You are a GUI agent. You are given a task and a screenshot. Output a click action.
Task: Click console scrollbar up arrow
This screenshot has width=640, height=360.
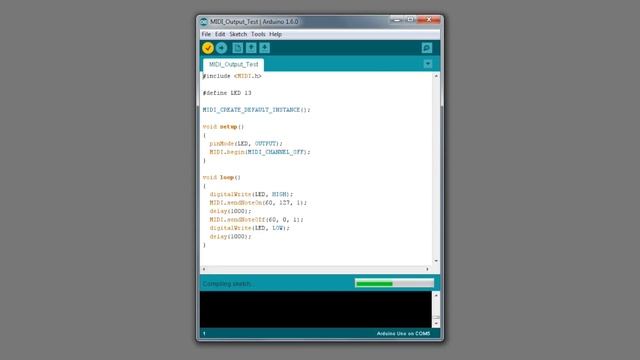click(x=436, y=295)
